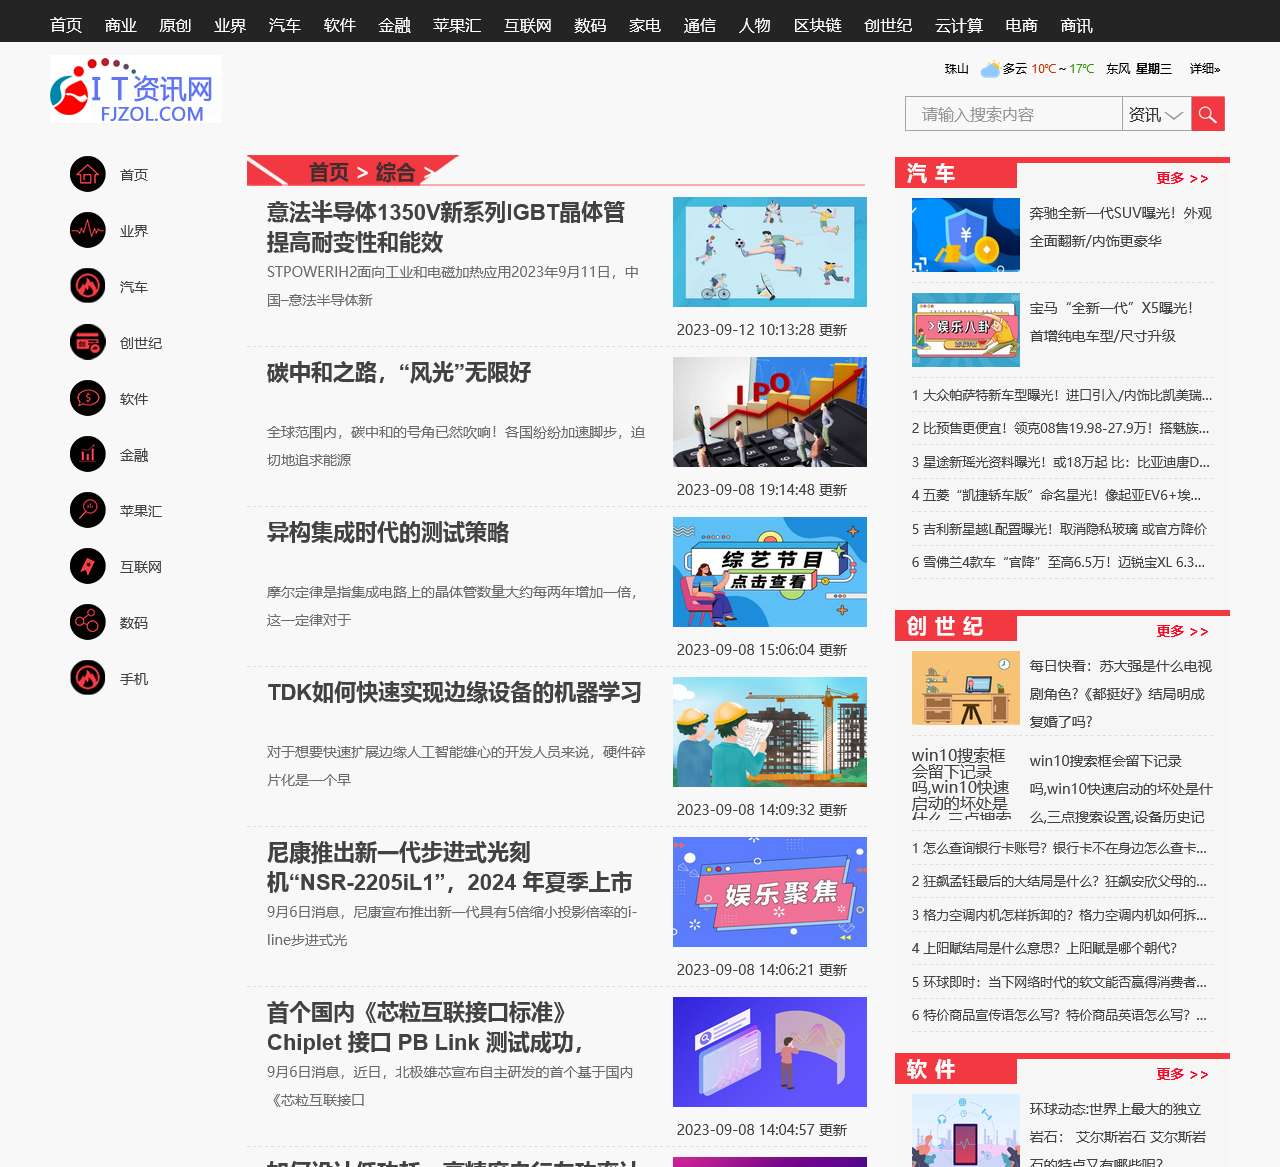Expand weather details via 详细» link
Viewport: 1280px width, 1167px height.
coord(1204,69)
